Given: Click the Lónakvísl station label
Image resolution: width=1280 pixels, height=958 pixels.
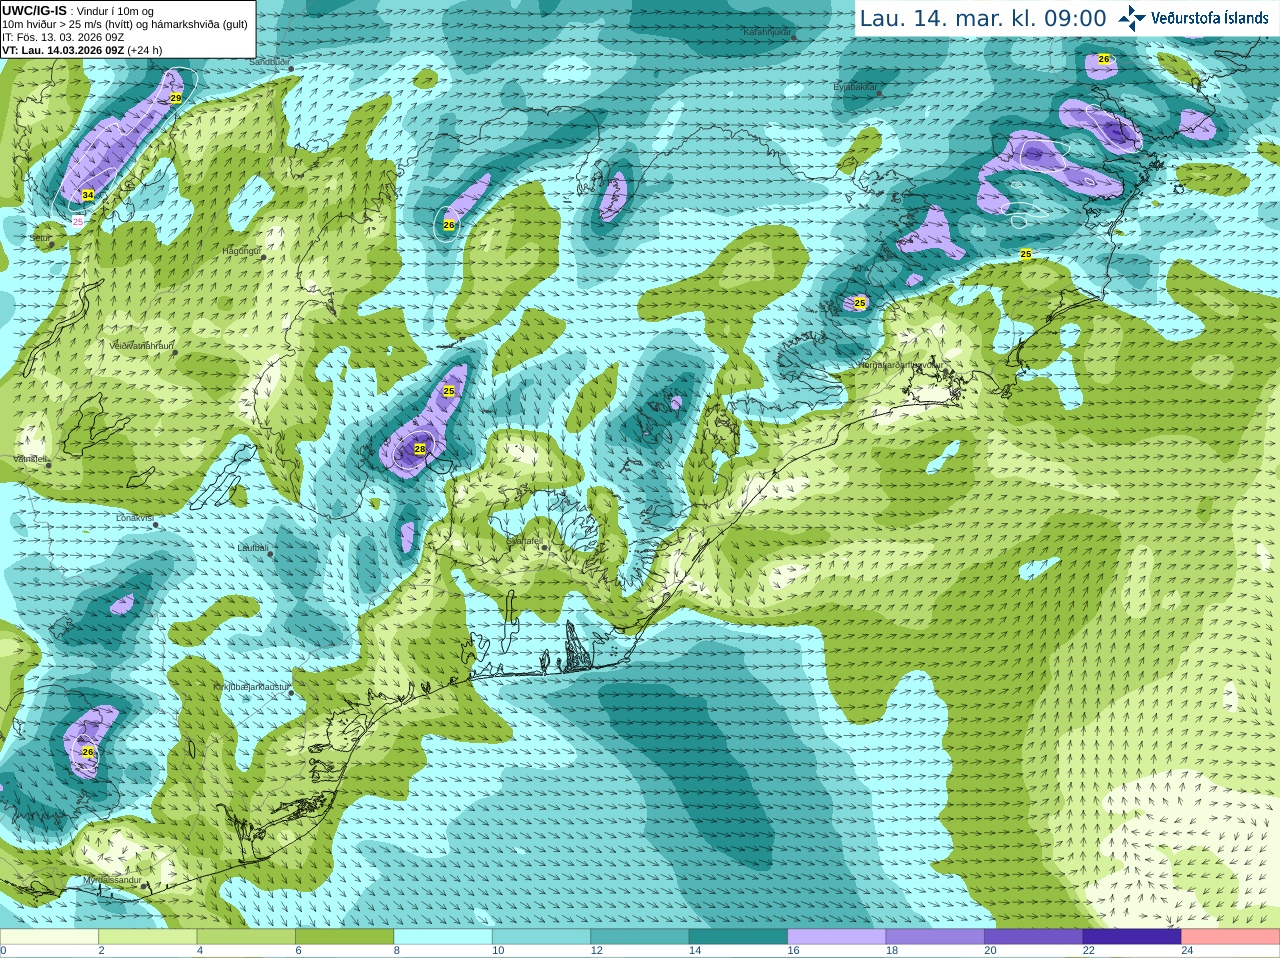Looking at the screenshot, I should 134,518.
